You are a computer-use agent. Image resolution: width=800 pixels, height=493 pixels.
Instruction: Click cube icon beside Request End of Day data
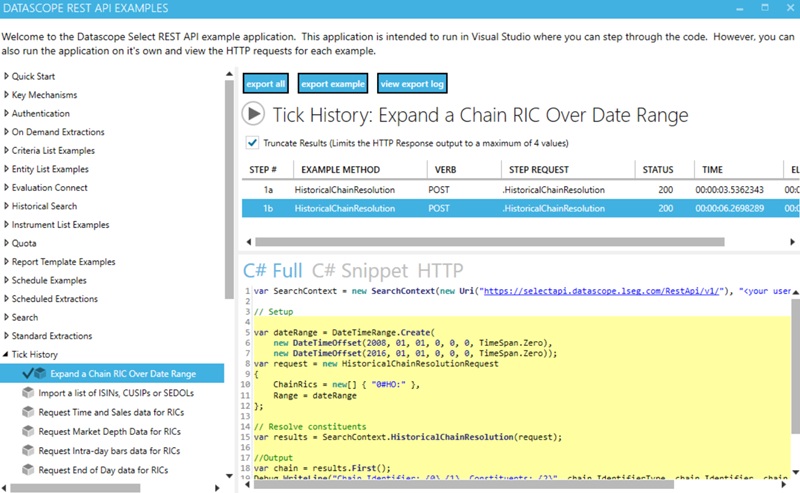[x=28, y=469]
